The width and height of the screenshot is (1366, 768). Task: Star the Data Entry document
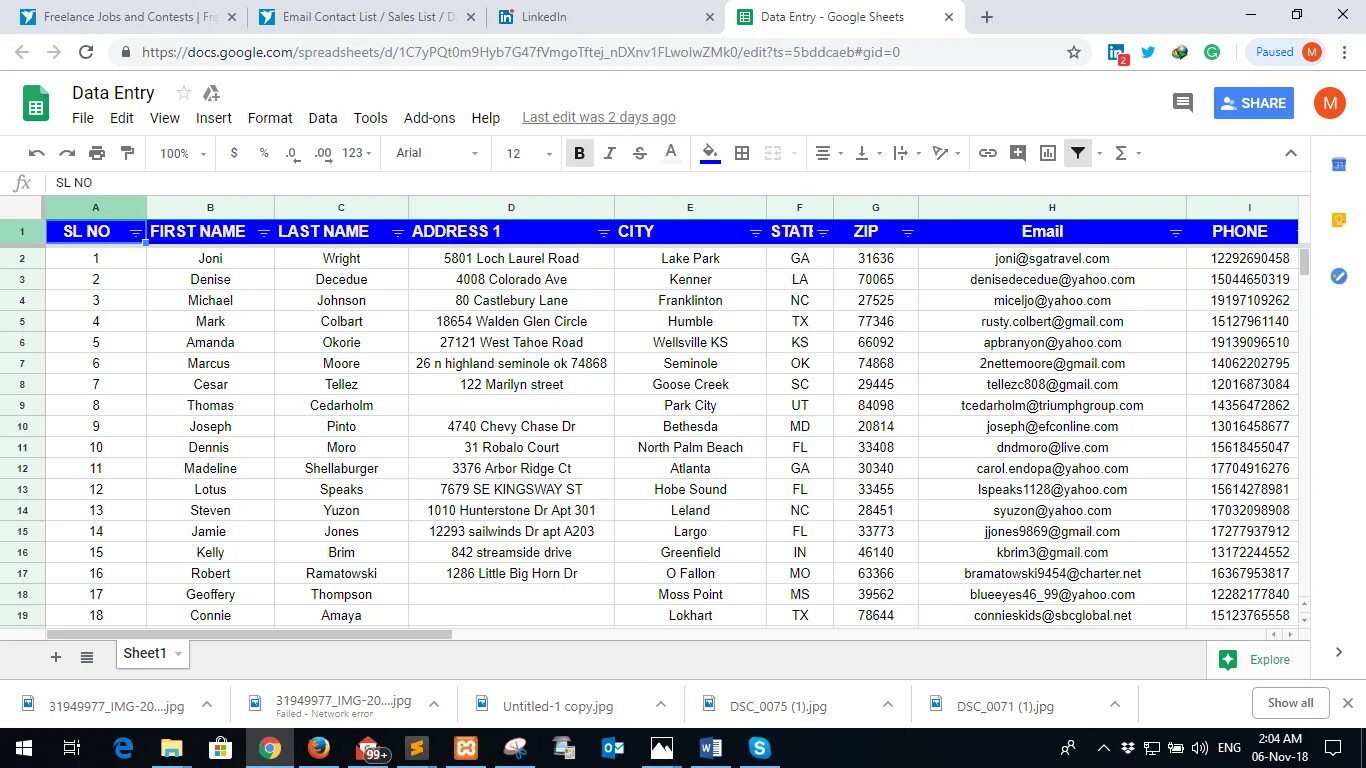(x=184, y=93)
